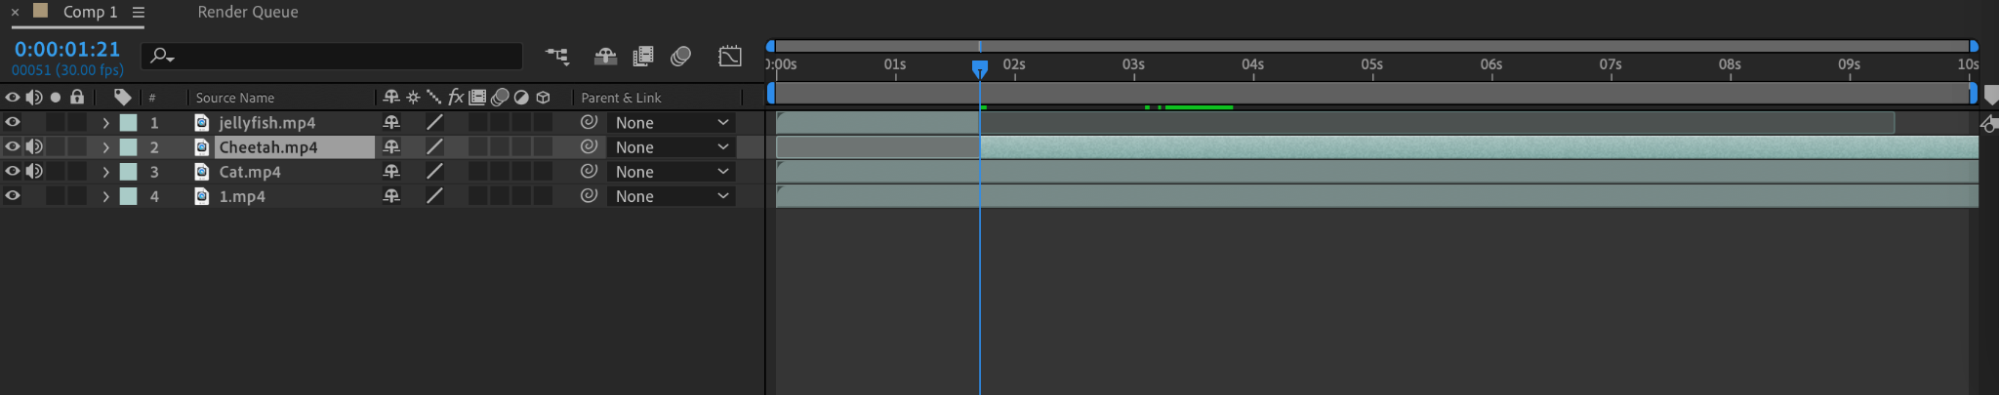Image resolution: width=1999 pixels, height=396 pixels.
Task: Toggle the Shy switch on jellyfish.mp4
Action: (x=391, y=122)
